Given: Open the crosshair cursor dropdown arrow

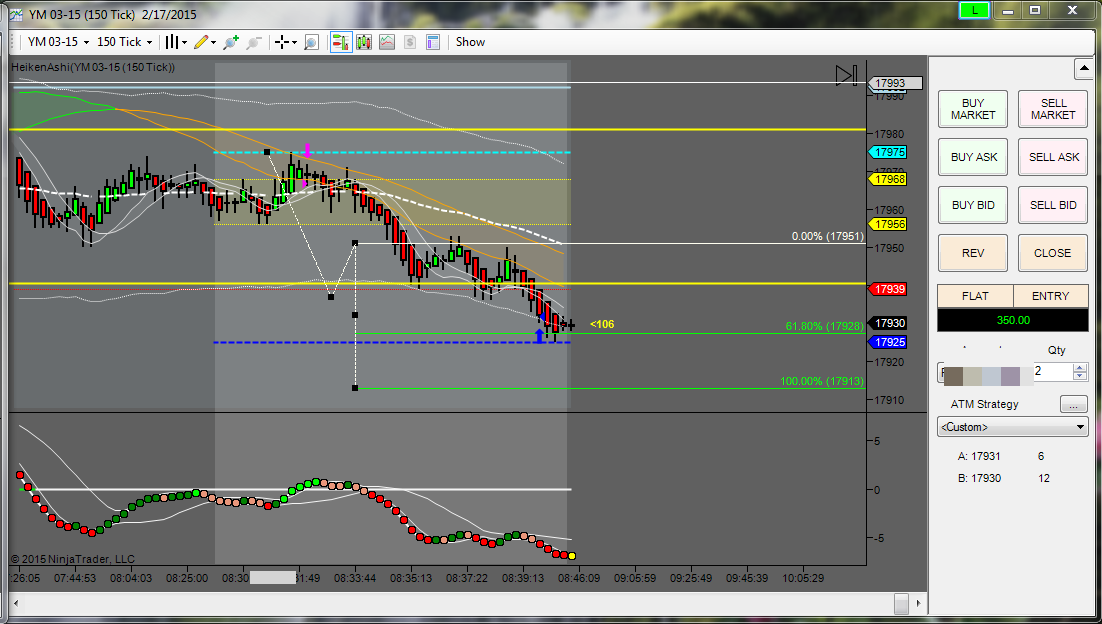Looking at the screenshot, I should [x=294, y=43].
